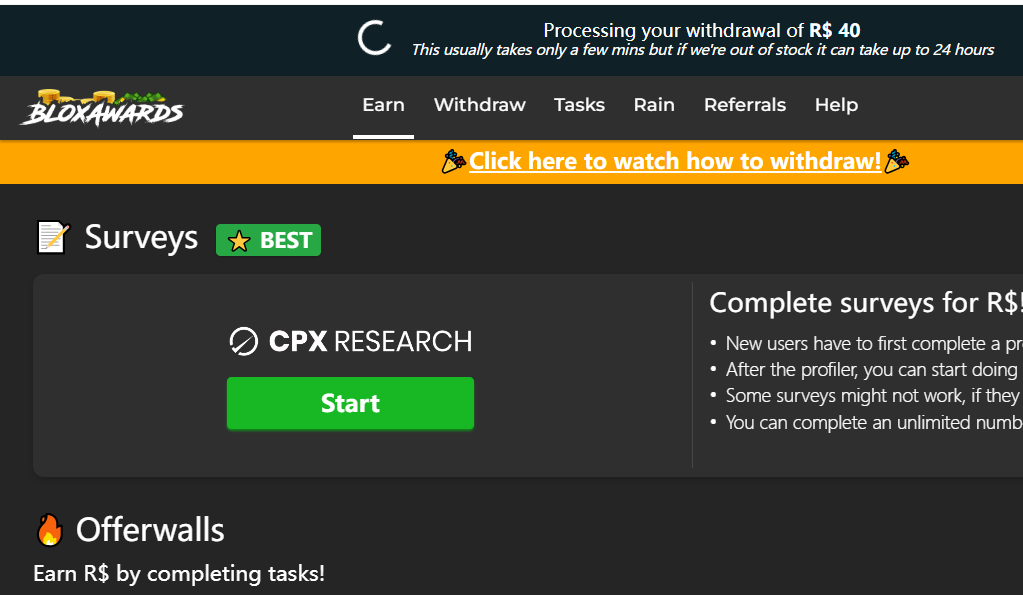This screenshot has width=1023, height=595.
Task: Click the 'Offerwalls' section heading
Action: click(x=150, y=530)
